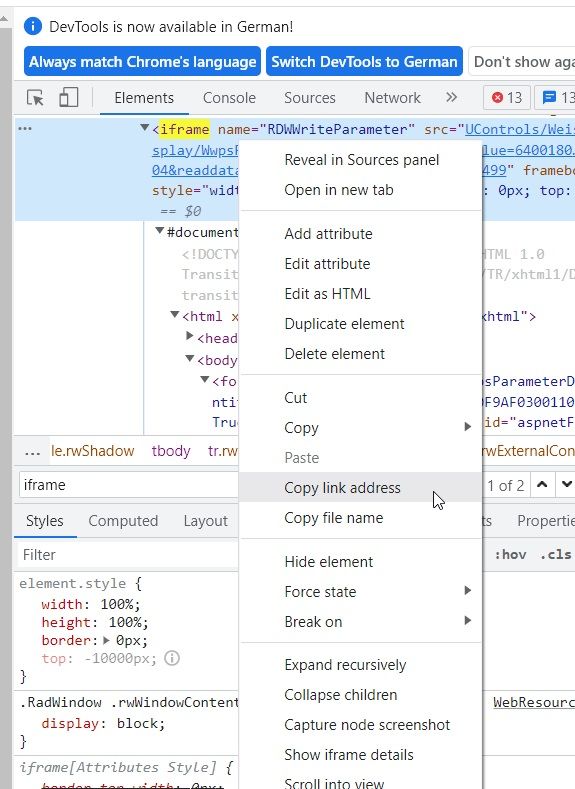The height and width of the screenshot is (789, 575).
Task: Click the three-dot row actions icon
Action: coord(25,129)
